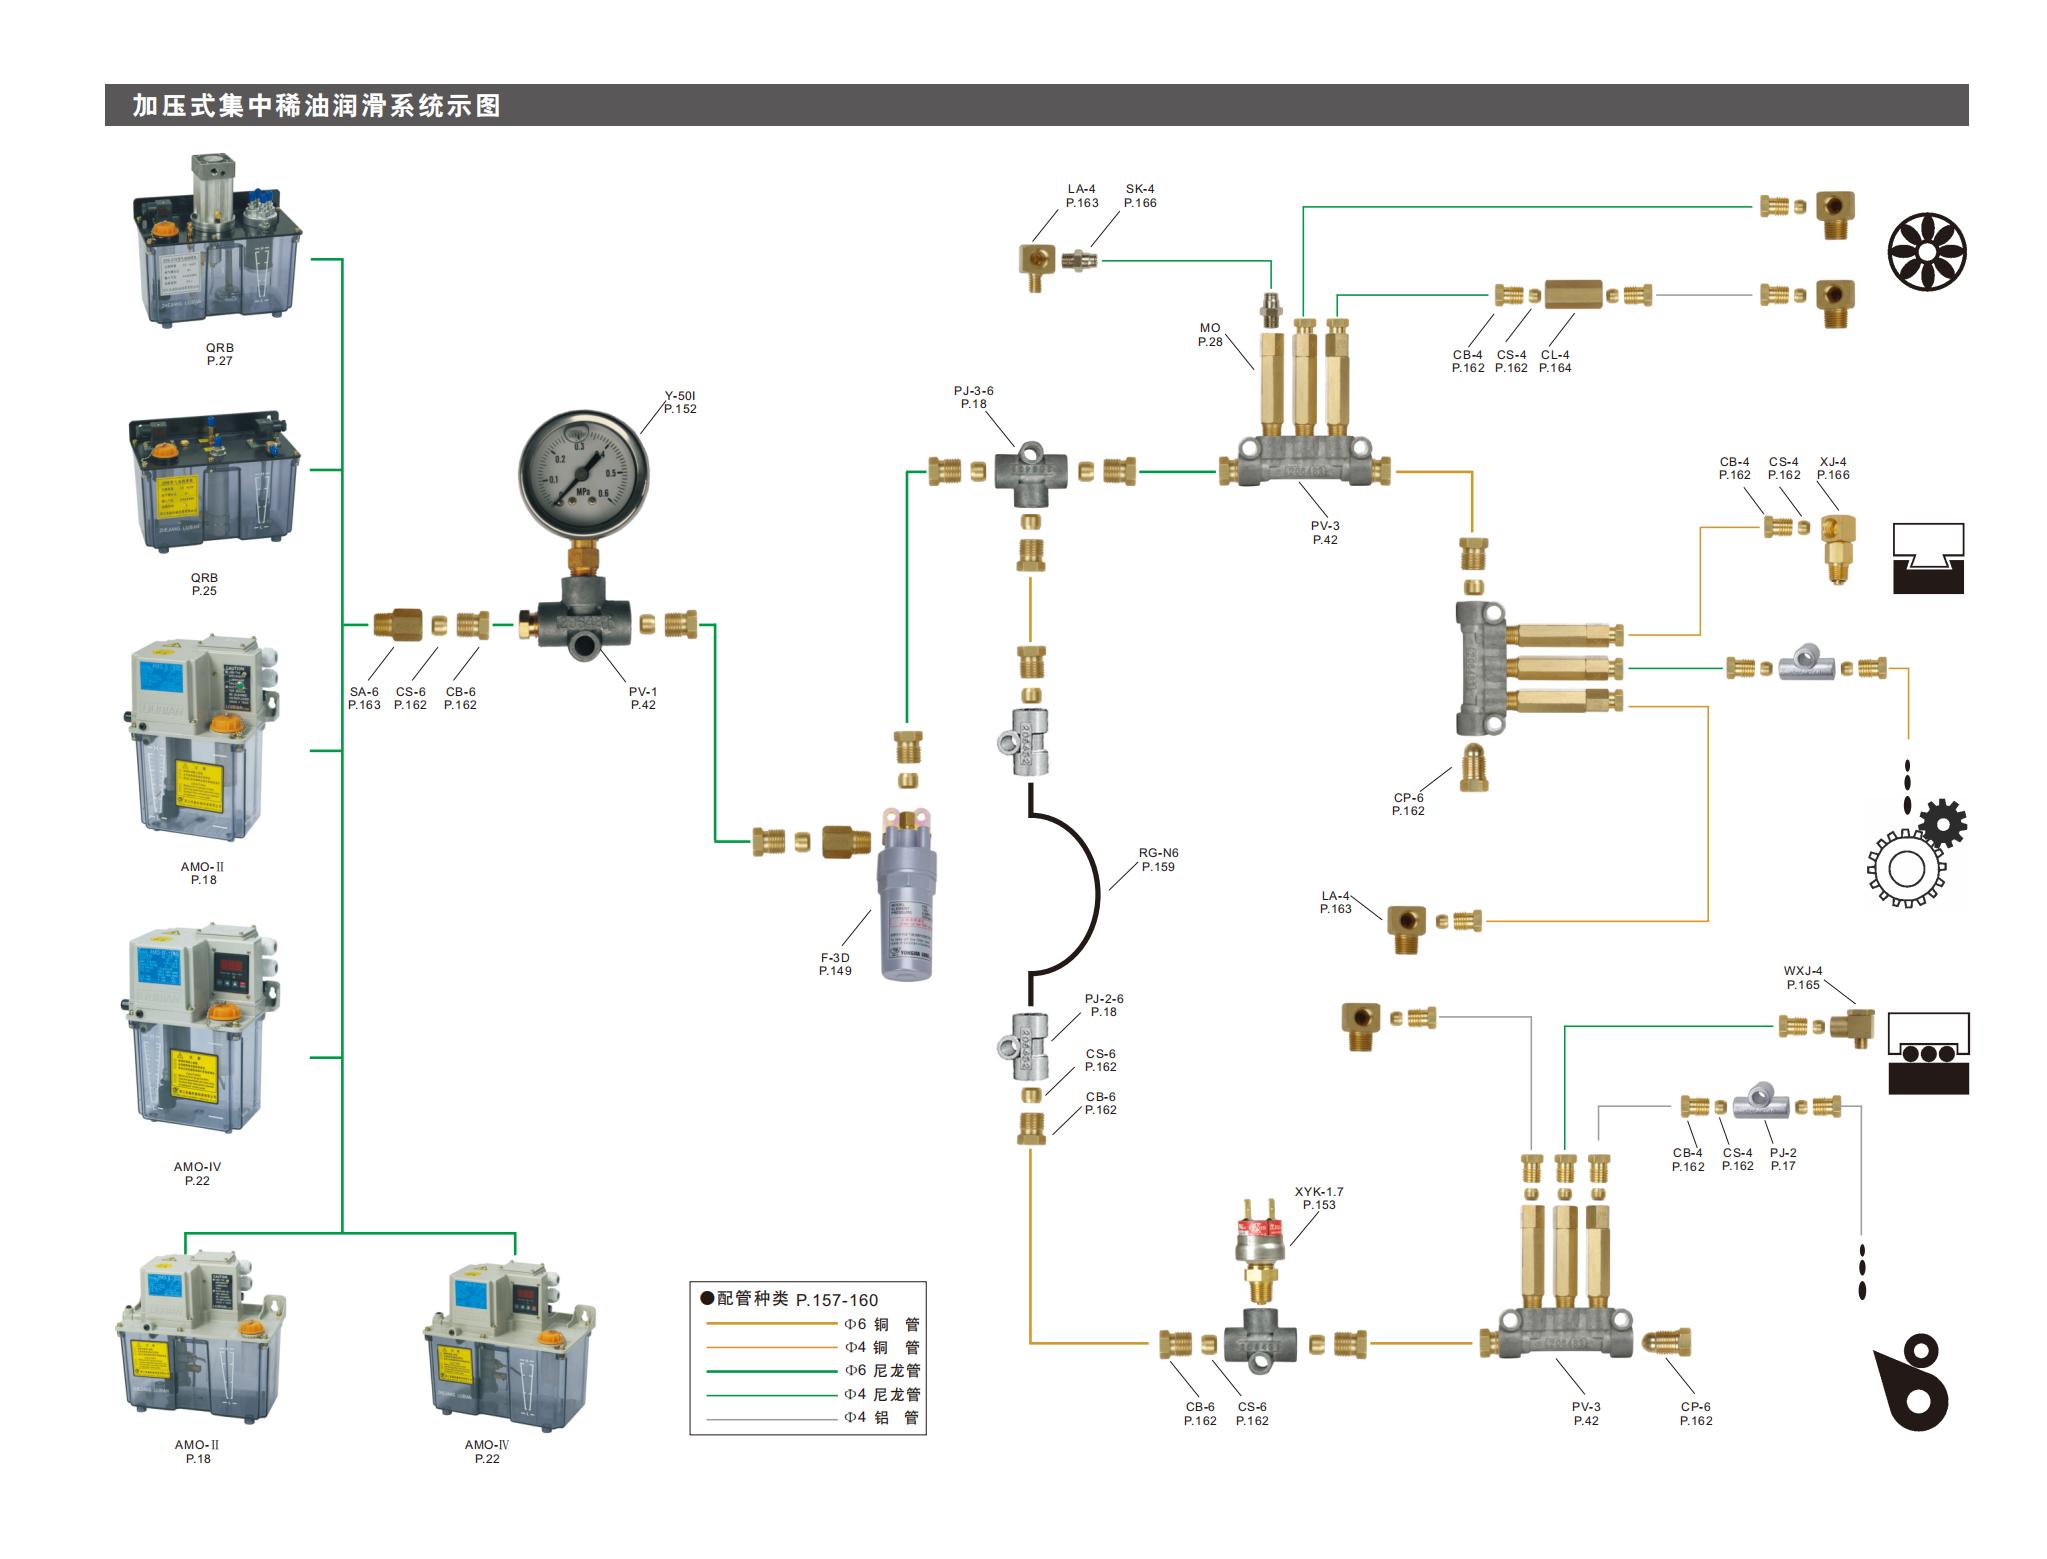The width and height of the screenshot is (2047, 1559).
Task: Click the 配管种类 P.157-160 legend heading
Action: click(x=789, y=1299)
